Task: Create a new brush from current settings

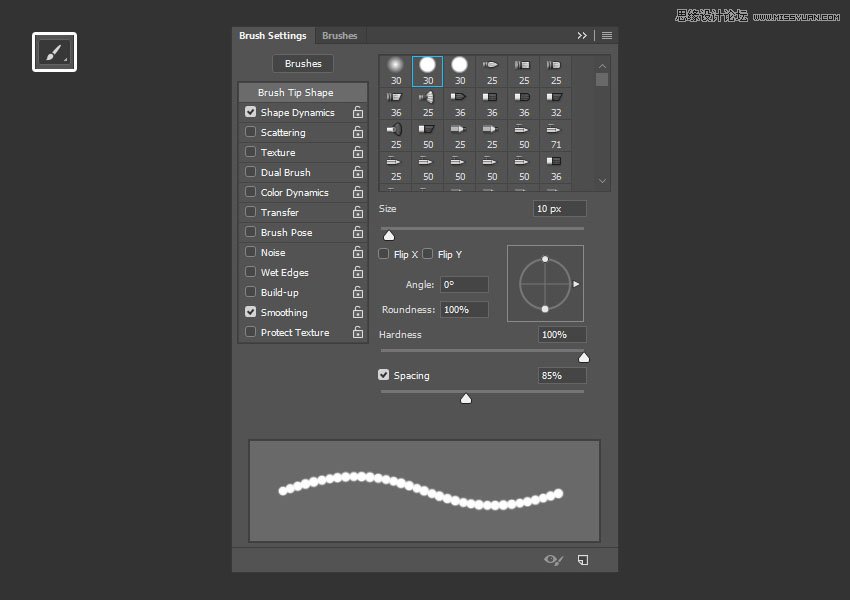Action: (x=583, y=560)
